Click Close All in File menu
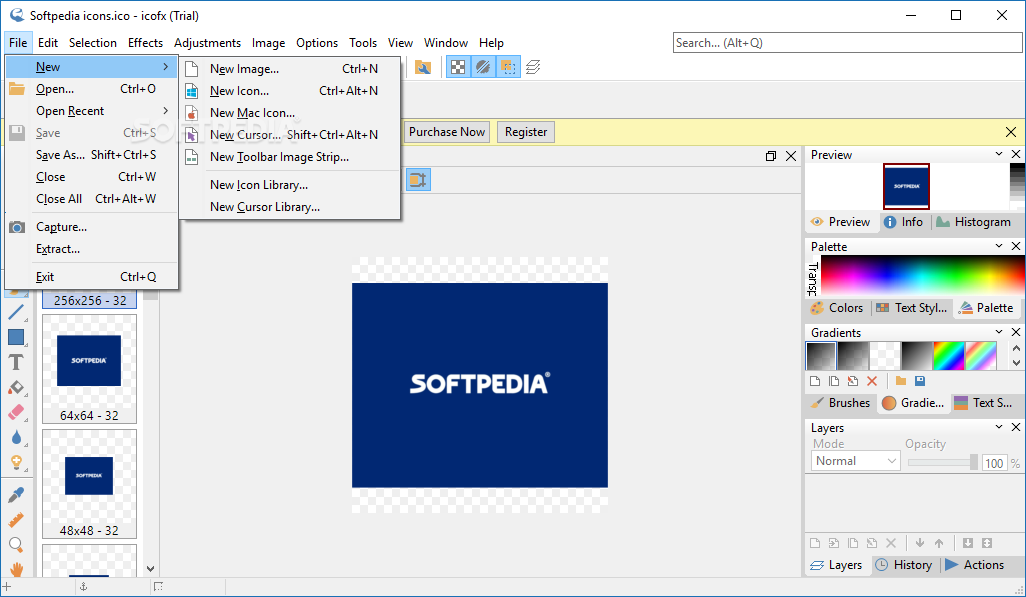The image size is (1026, 597). [x=92, y=199]
